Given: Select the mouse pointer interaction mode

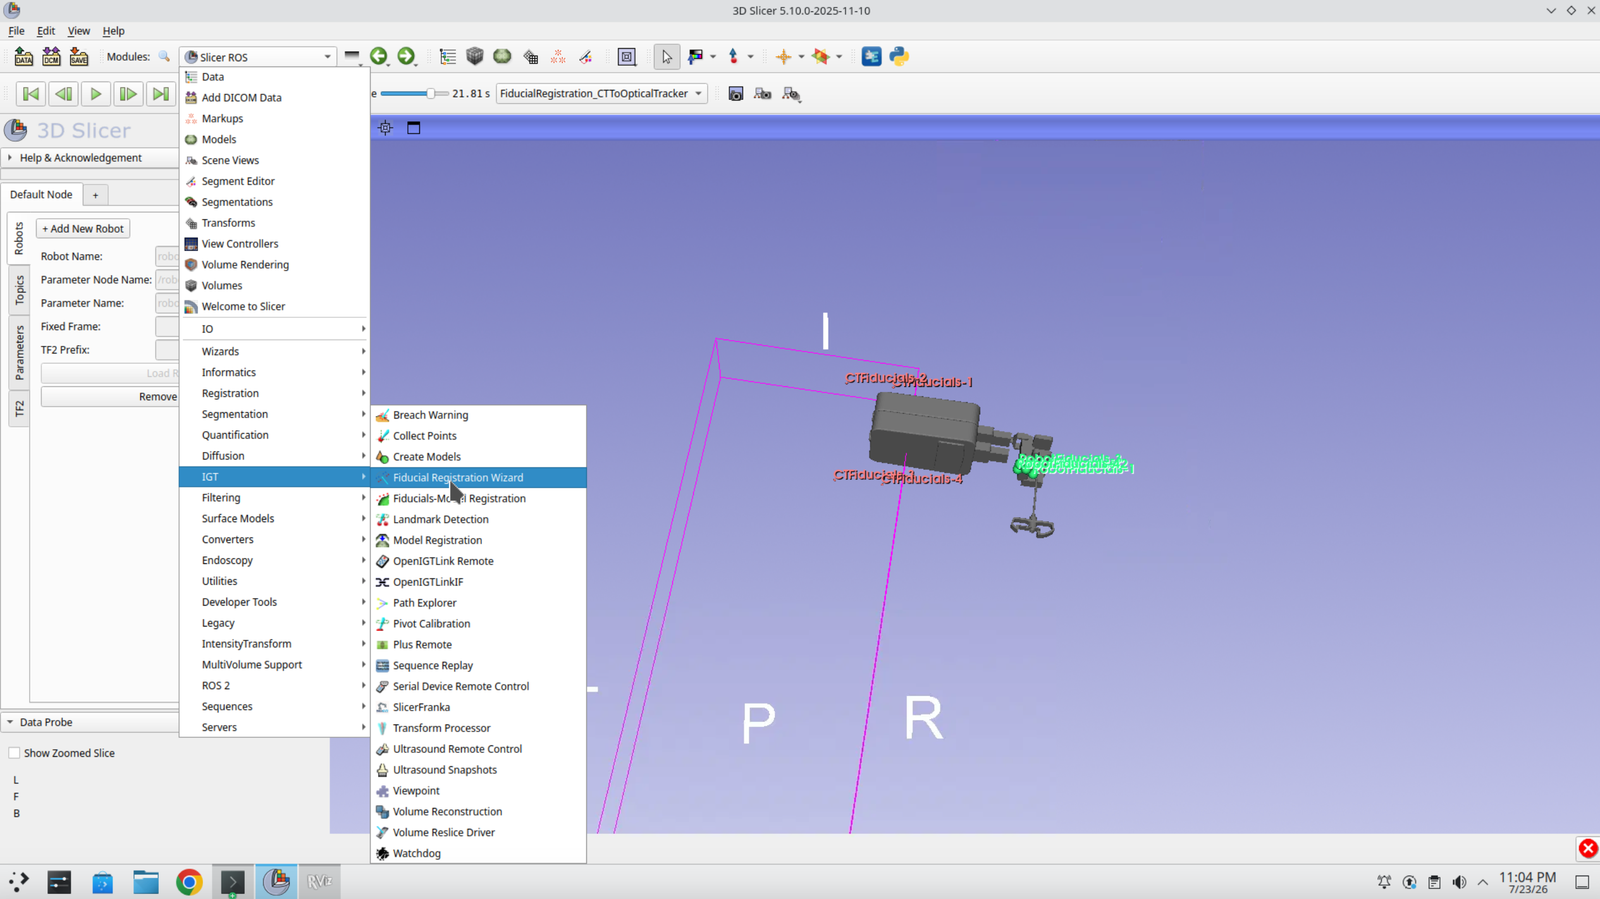Looking at the screenshot, I should pyautogui.click(x=667, y=57).
